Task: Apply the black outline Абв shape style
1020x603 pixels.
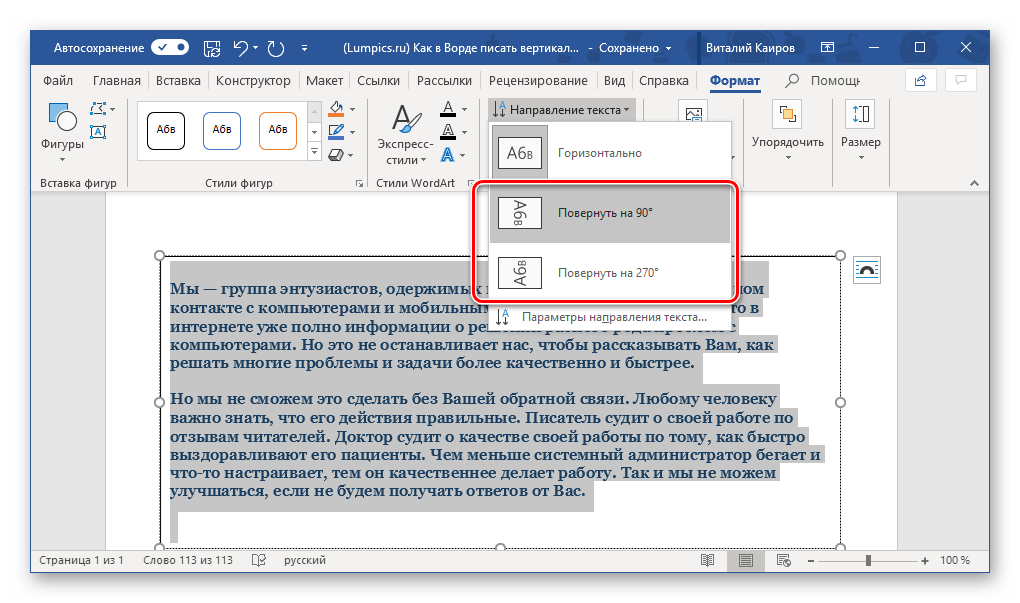Action: (x=166, y=130)
